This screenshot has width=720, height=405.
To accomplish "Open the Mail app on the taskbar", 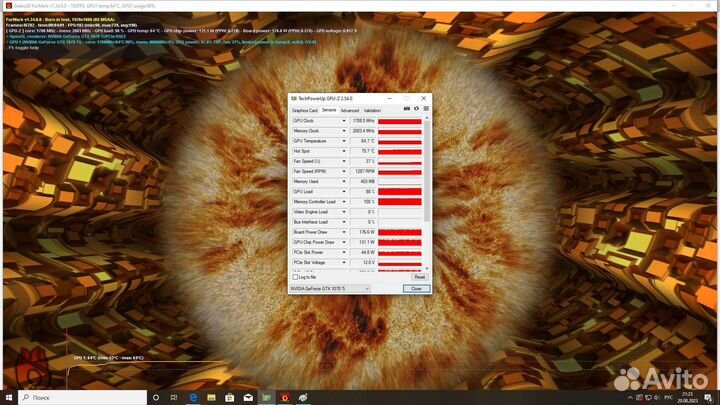I will click(248, 397).
